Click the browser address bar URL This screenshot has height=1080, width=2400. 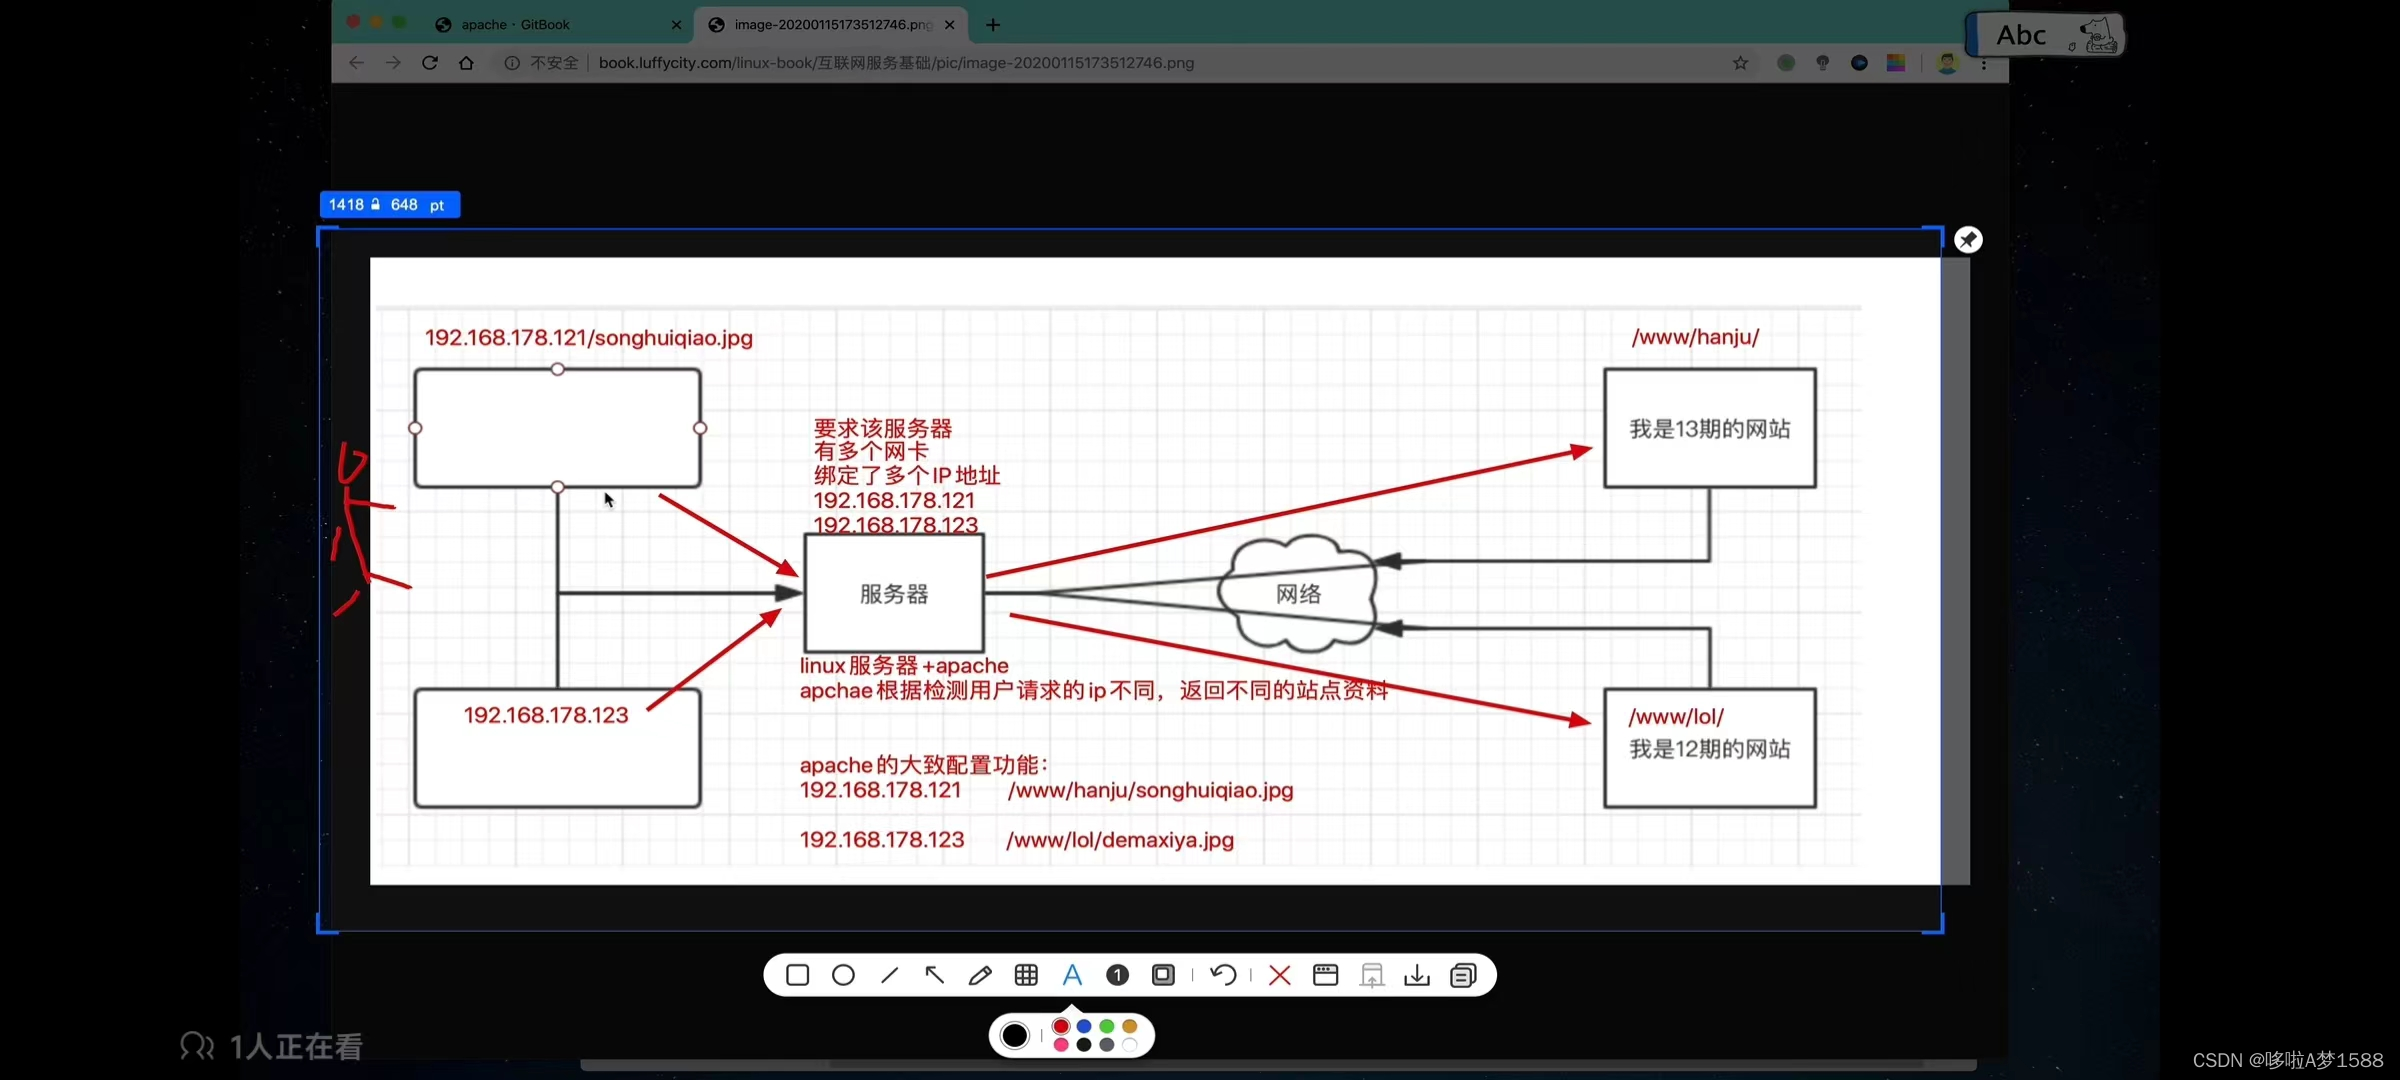point(896,63)
